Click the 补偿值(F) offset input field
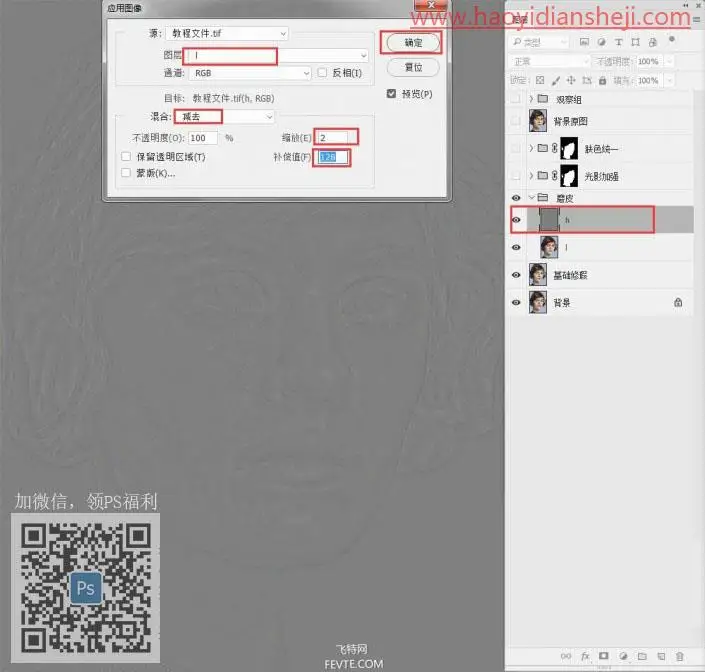This screenshot has height=672, width=705. (333, 157)
